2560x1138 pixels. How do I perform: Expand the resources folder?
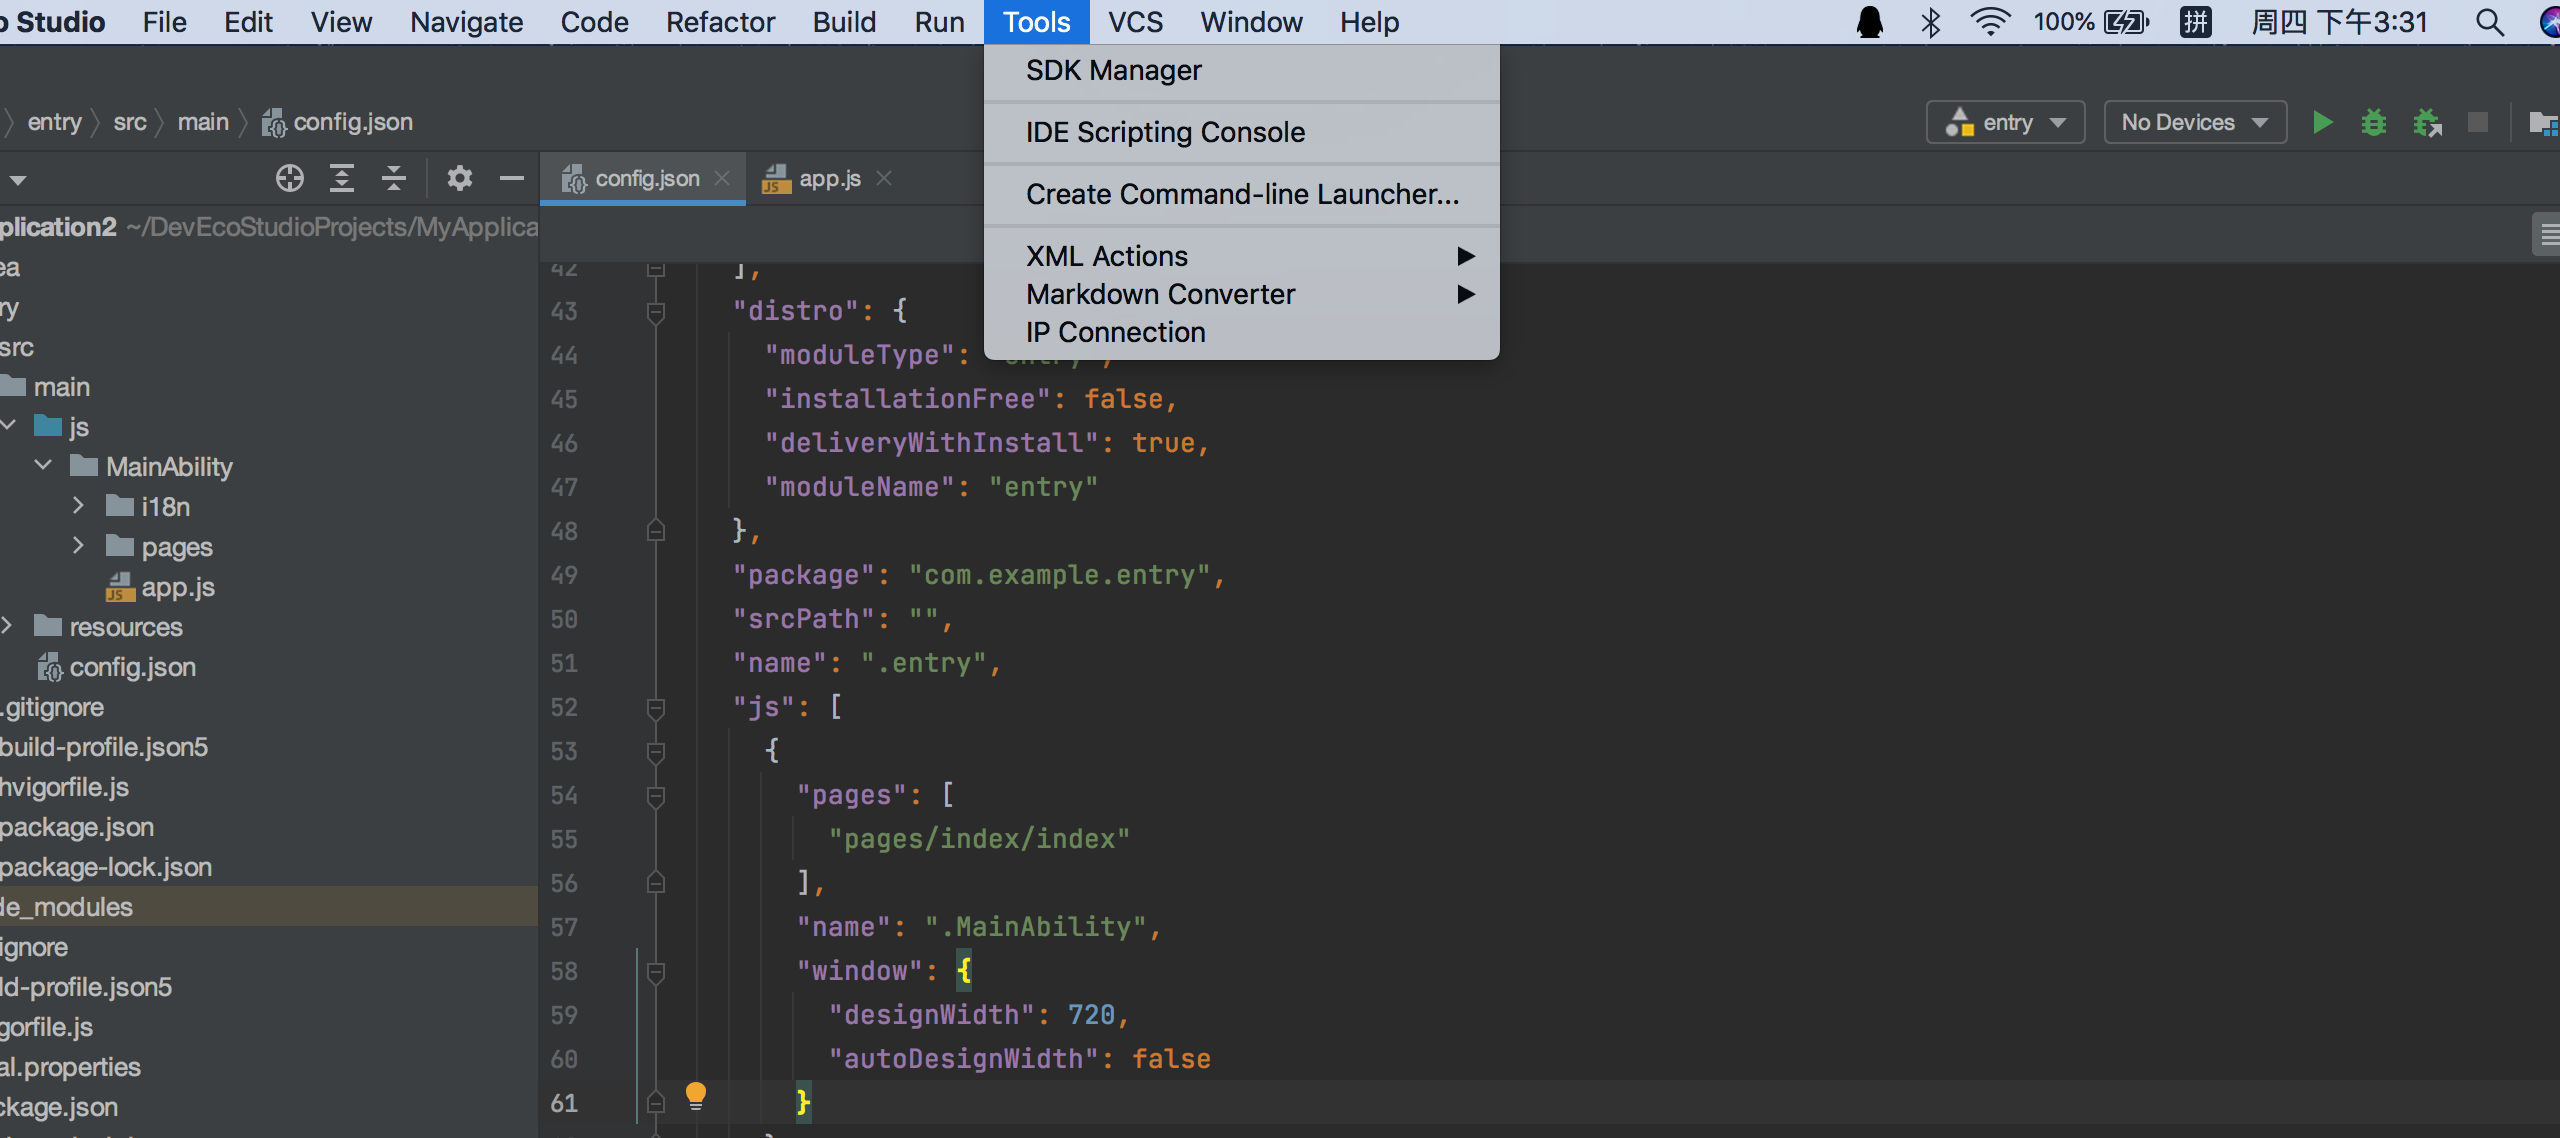[x=7, y=626]
